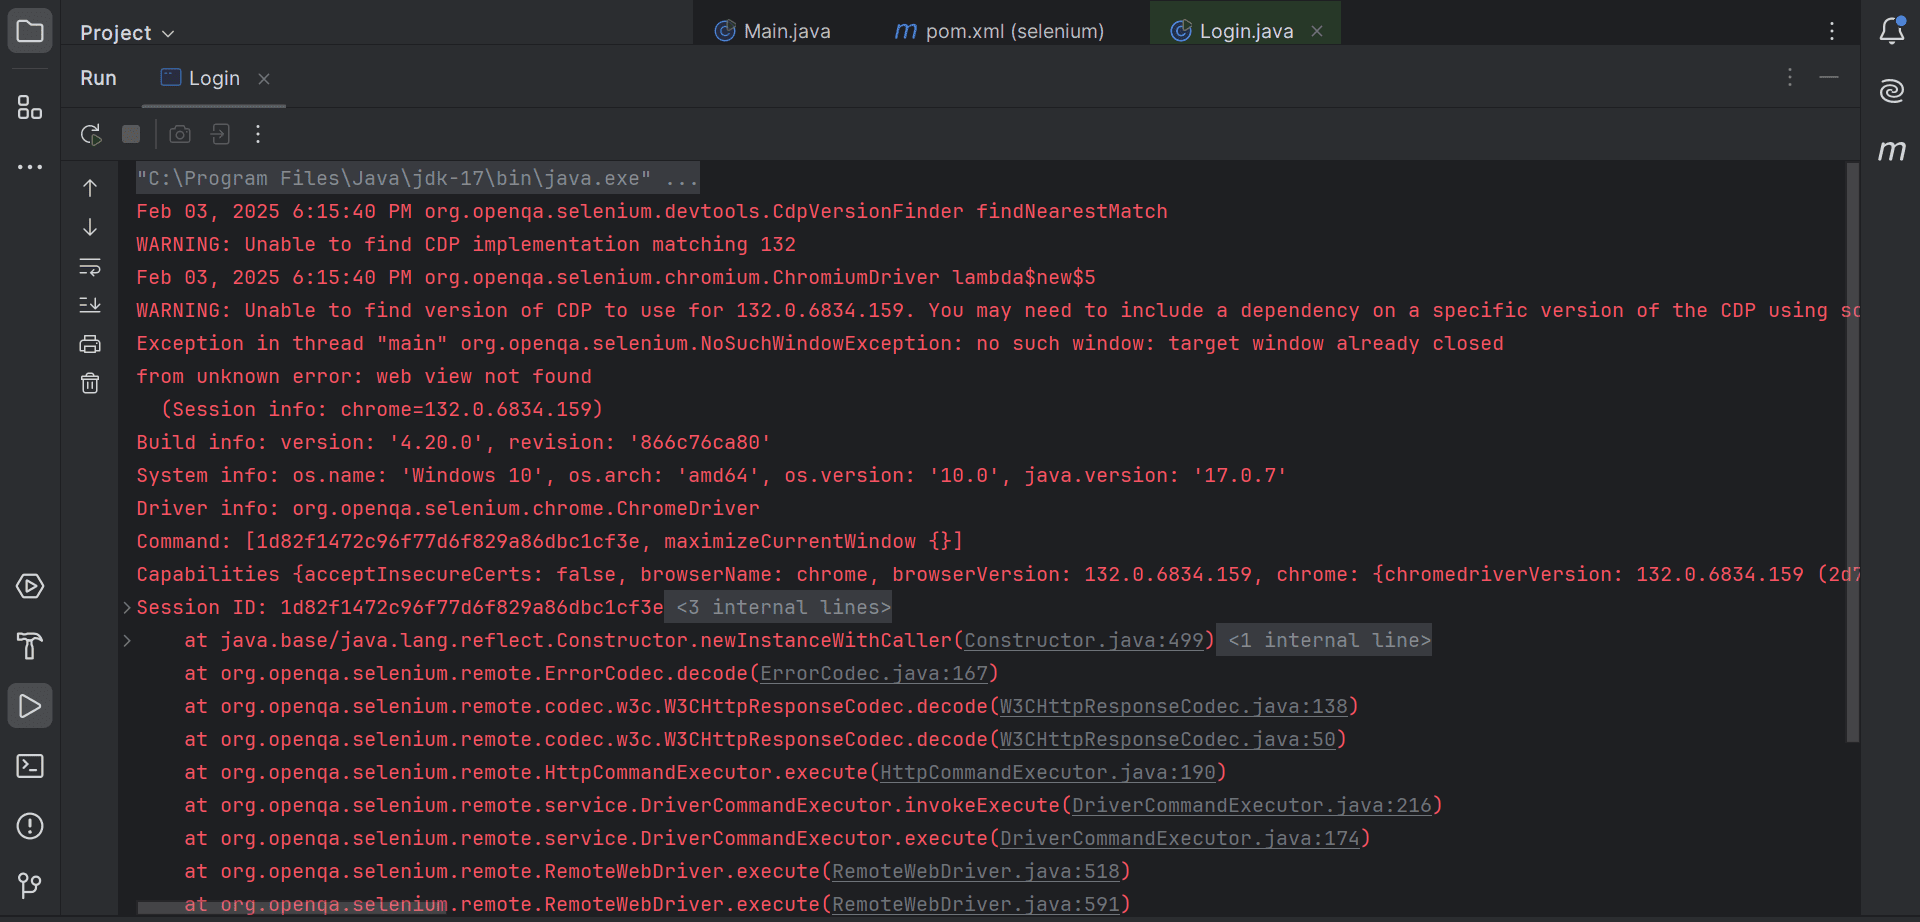Toggle scroll to end in console
Image resolution: width=1920 pixels, height=922 pixels.
point(90,305)
